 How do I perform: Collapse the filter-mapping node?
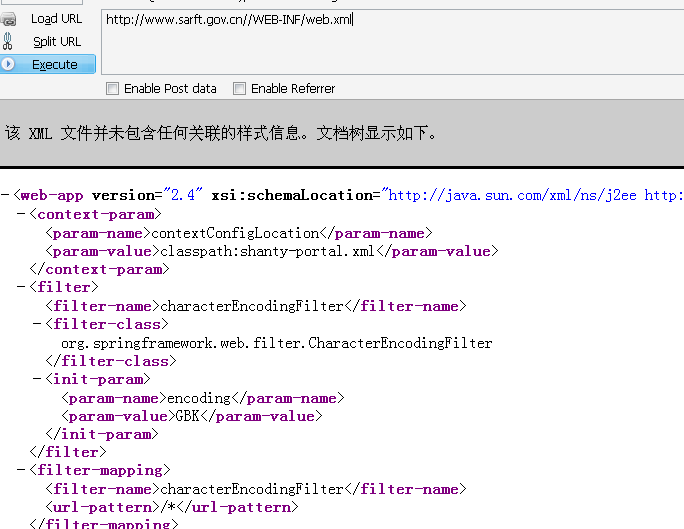click(21, 470)
